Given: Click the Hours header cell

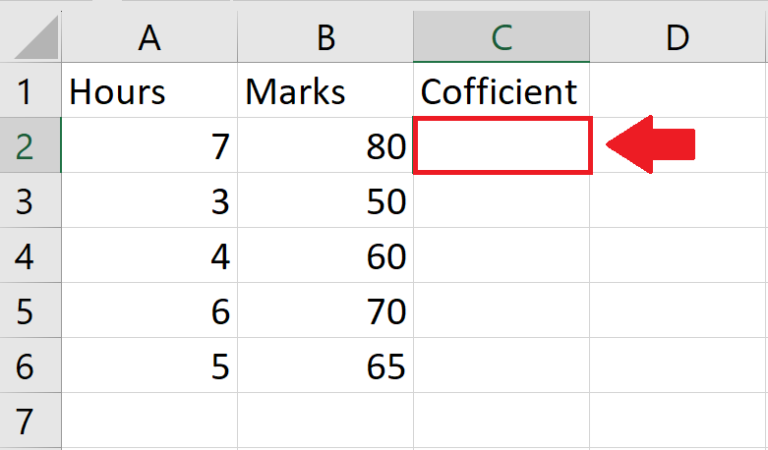Looking at the screenshot, I should click(x=150, y=92).
